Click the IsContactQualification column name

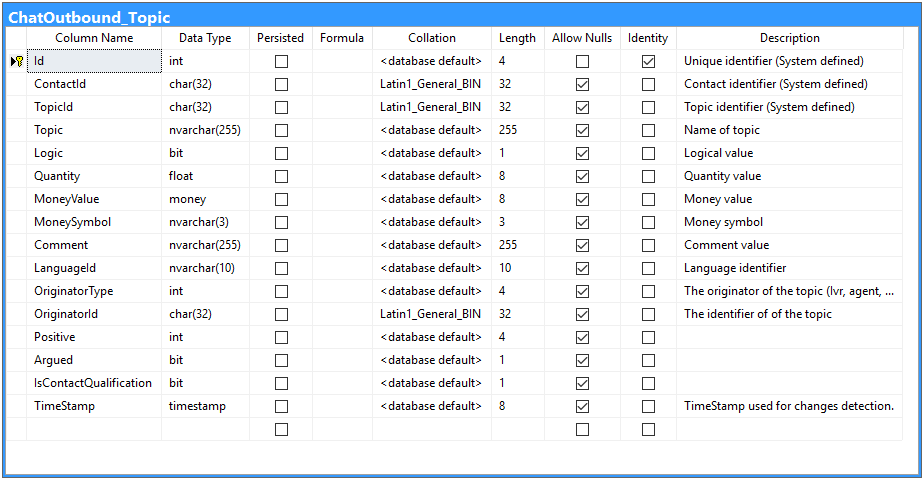(x=94, y=382)
